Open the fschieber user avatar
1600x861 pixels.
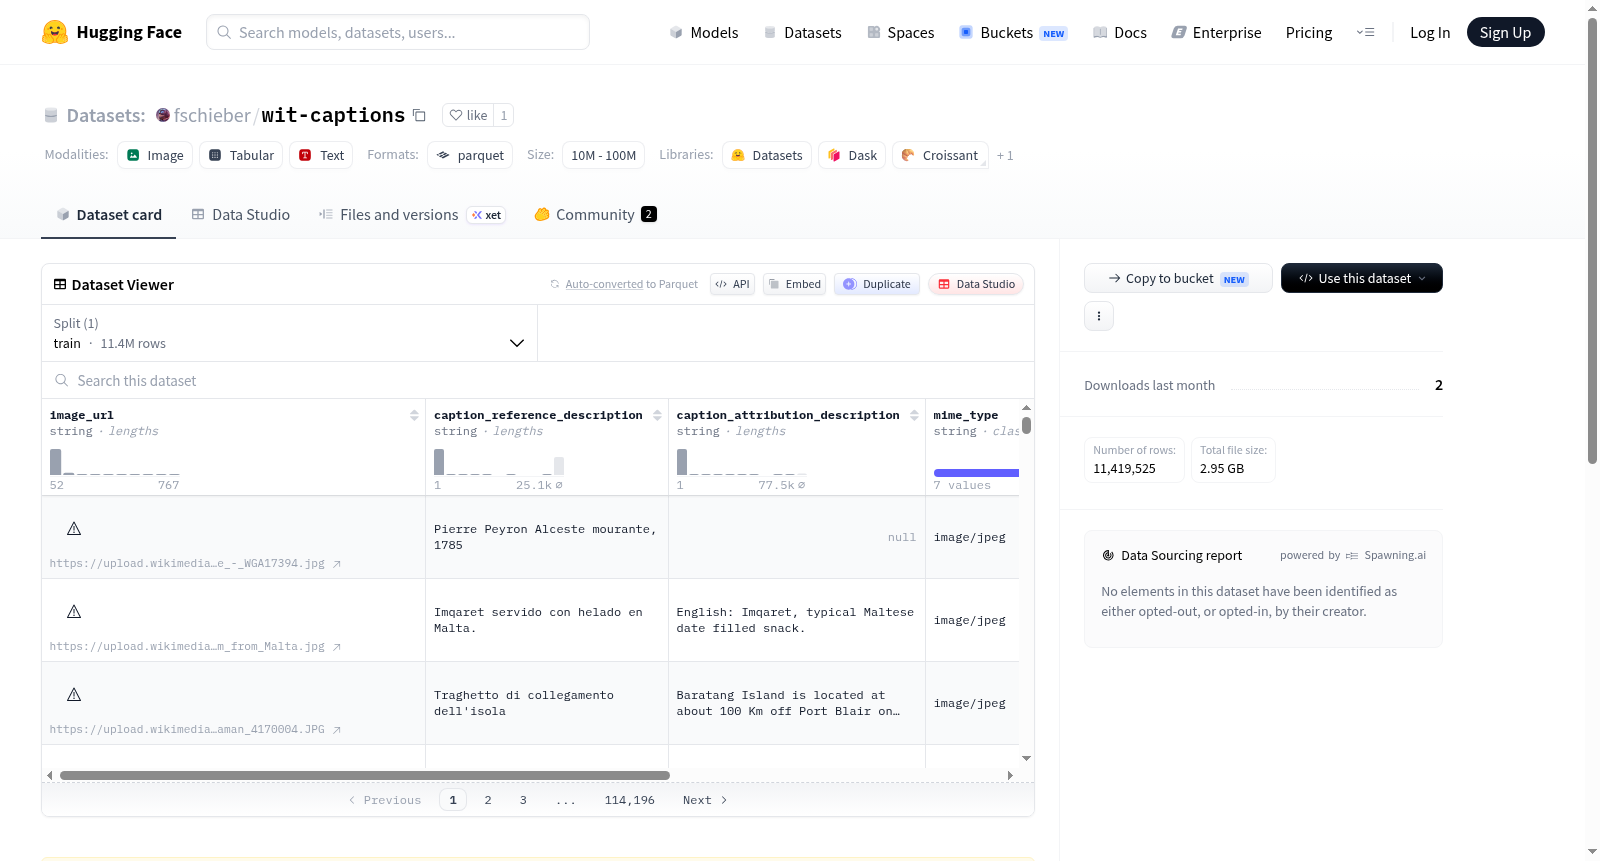pyautogui.click(x=163, y=115)
